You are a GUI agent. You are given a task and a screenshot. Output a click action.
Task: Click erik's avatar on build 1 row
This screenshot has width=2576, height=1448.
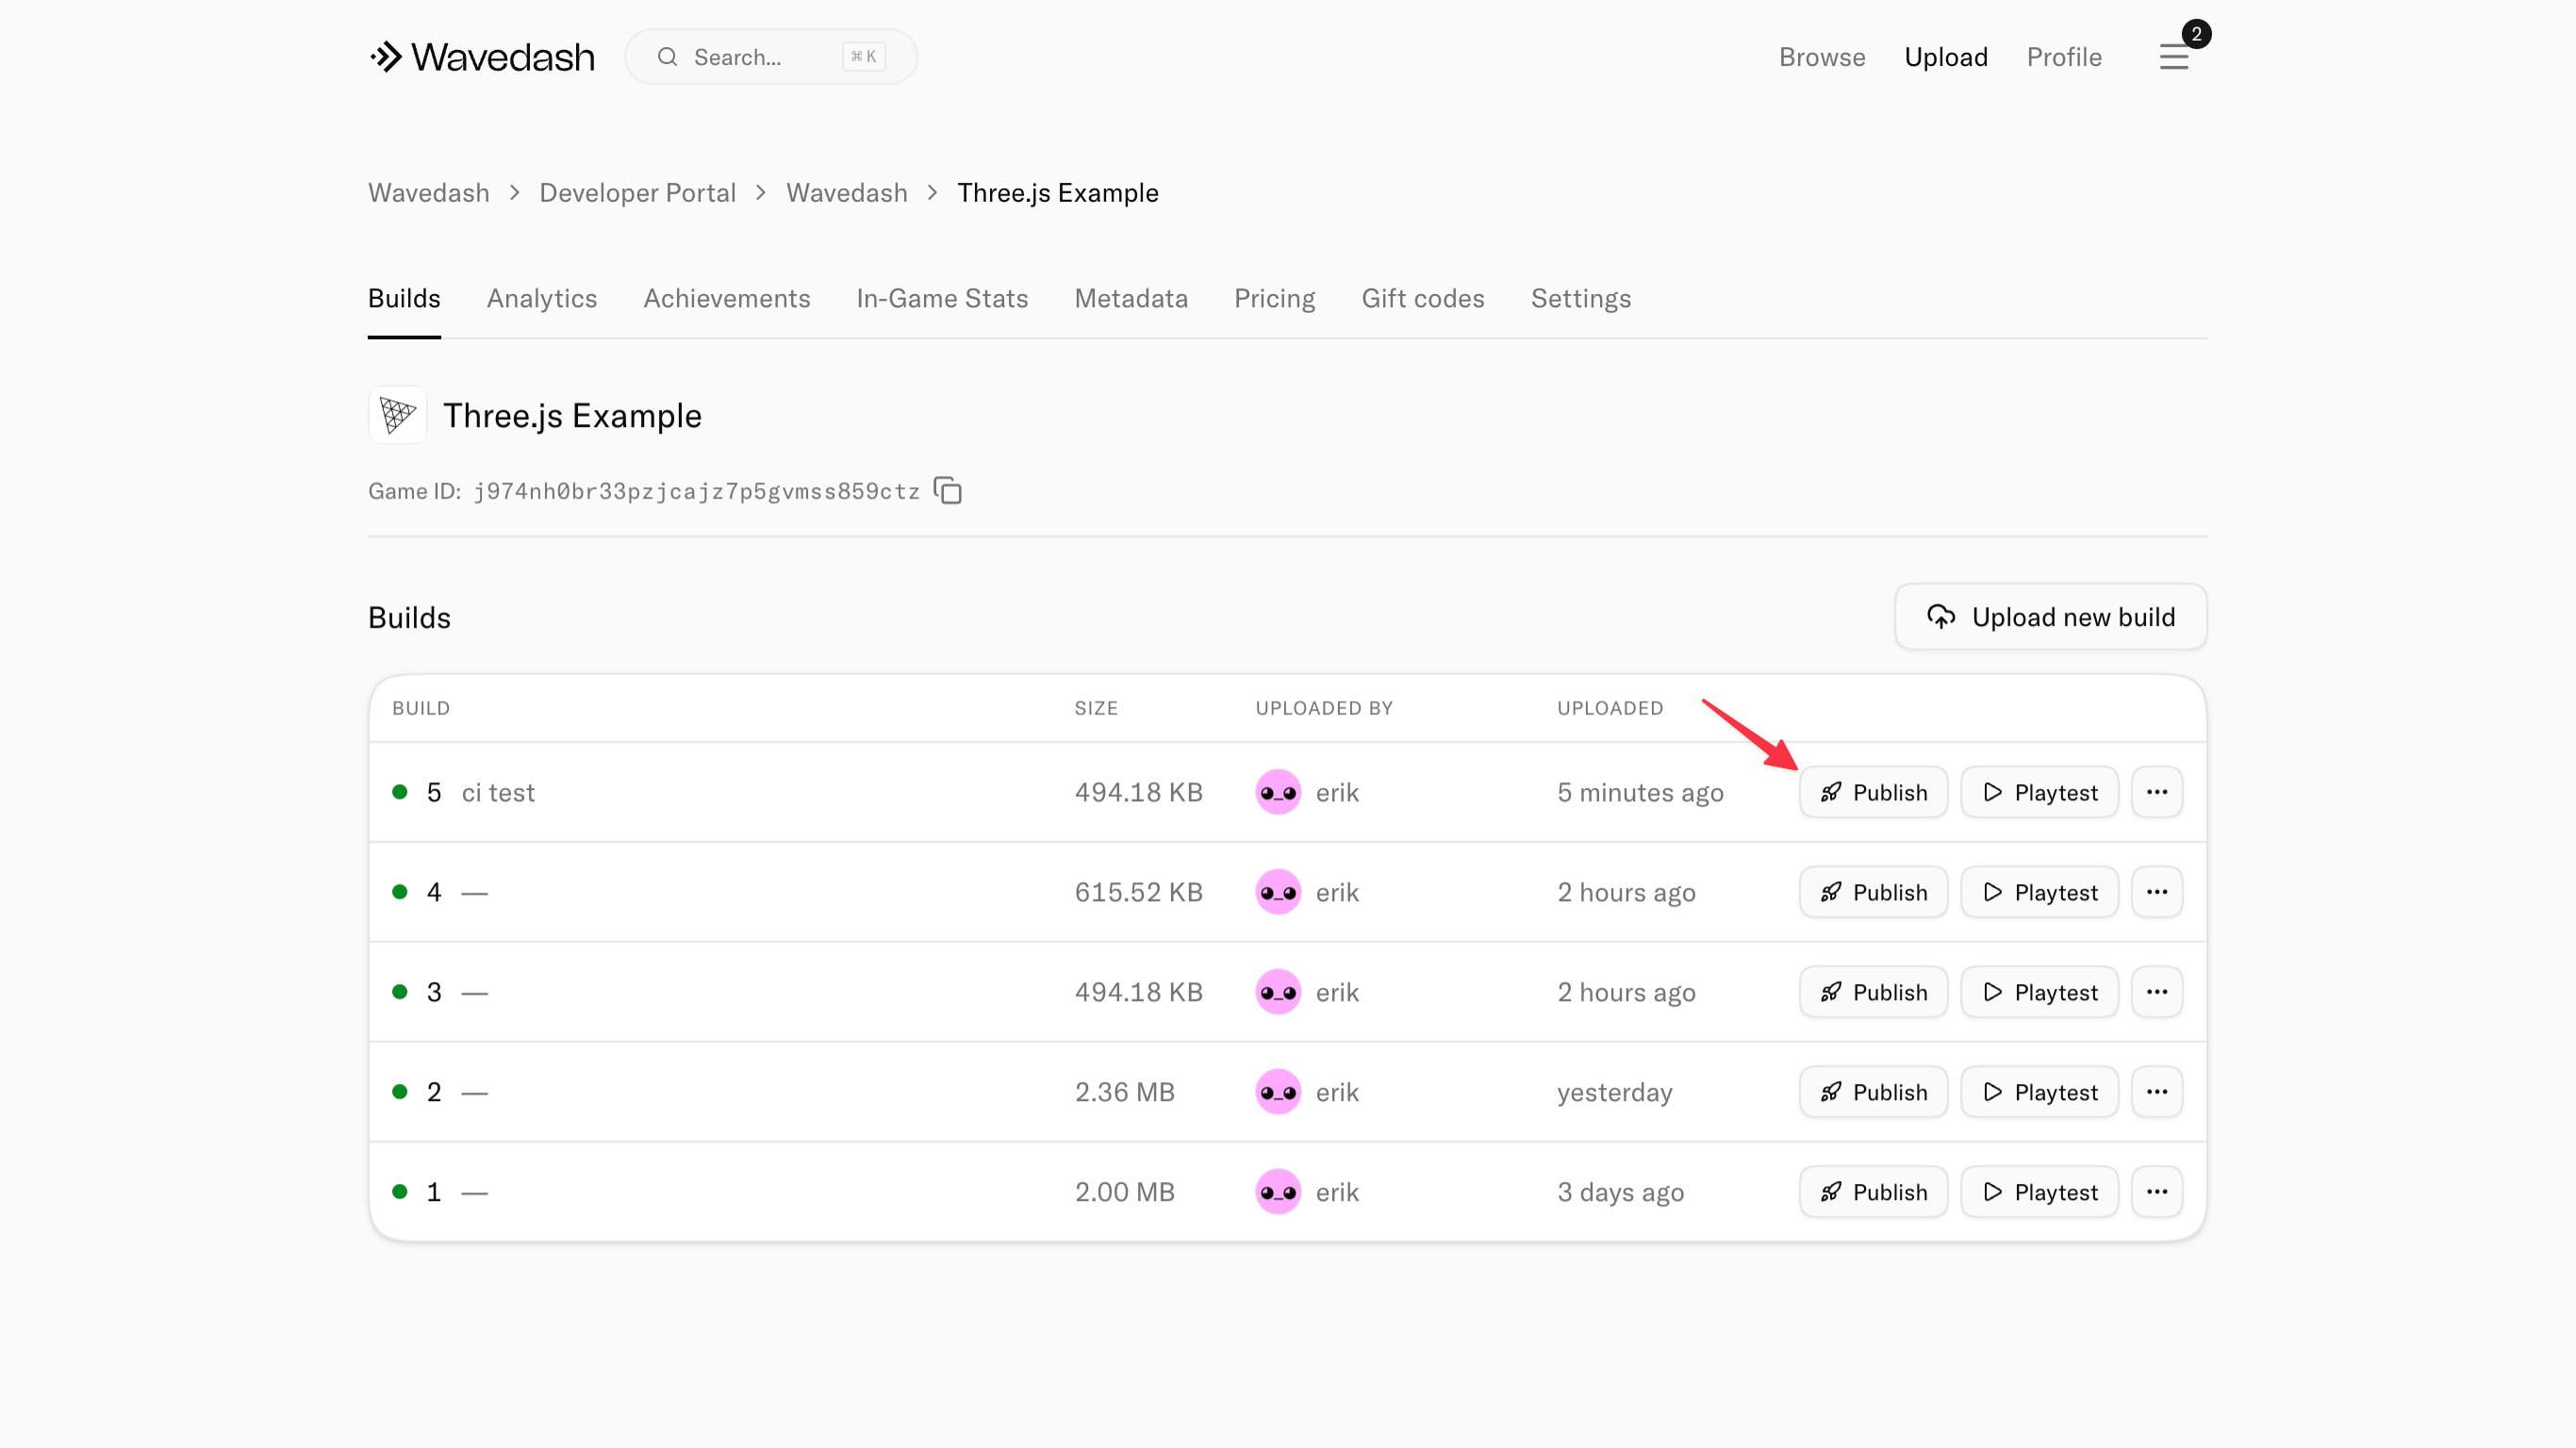pos(1278,1192)
